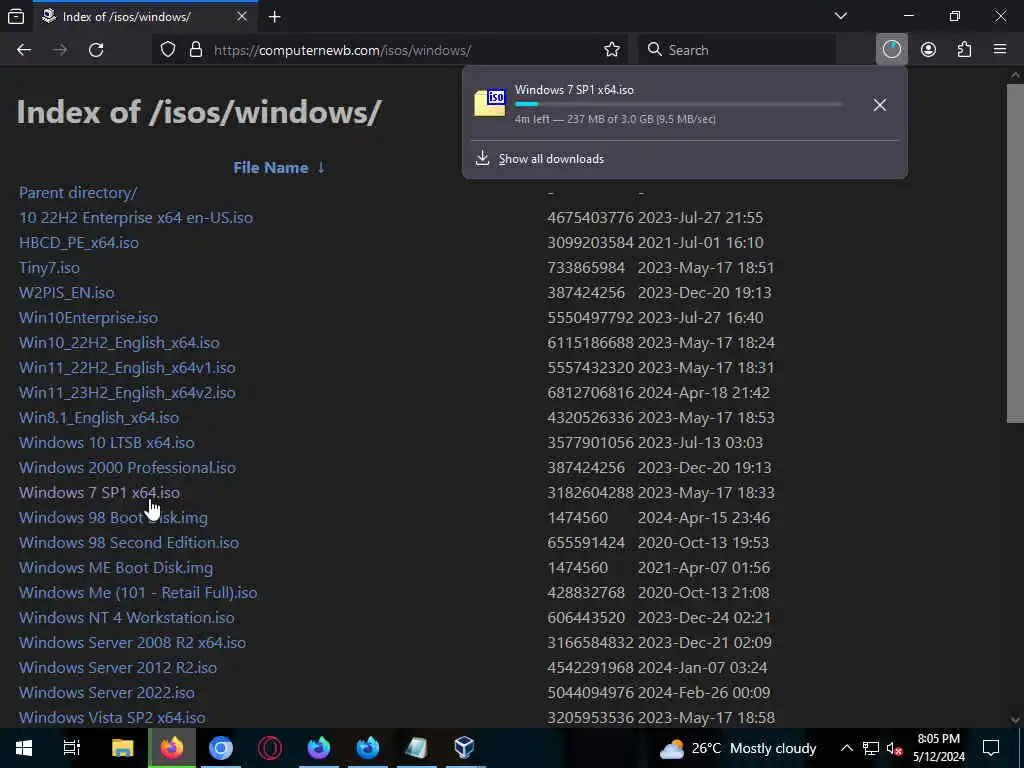This screenshot has height=768, width=1024.
Task: Download W2PIS_EN.iso
Action: 66,293
